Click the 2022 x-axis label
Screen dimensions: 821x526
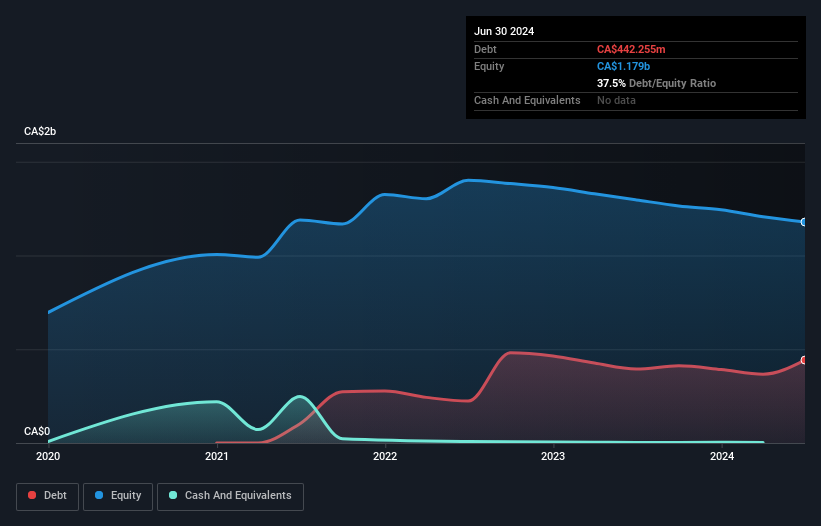pos(385,456)
